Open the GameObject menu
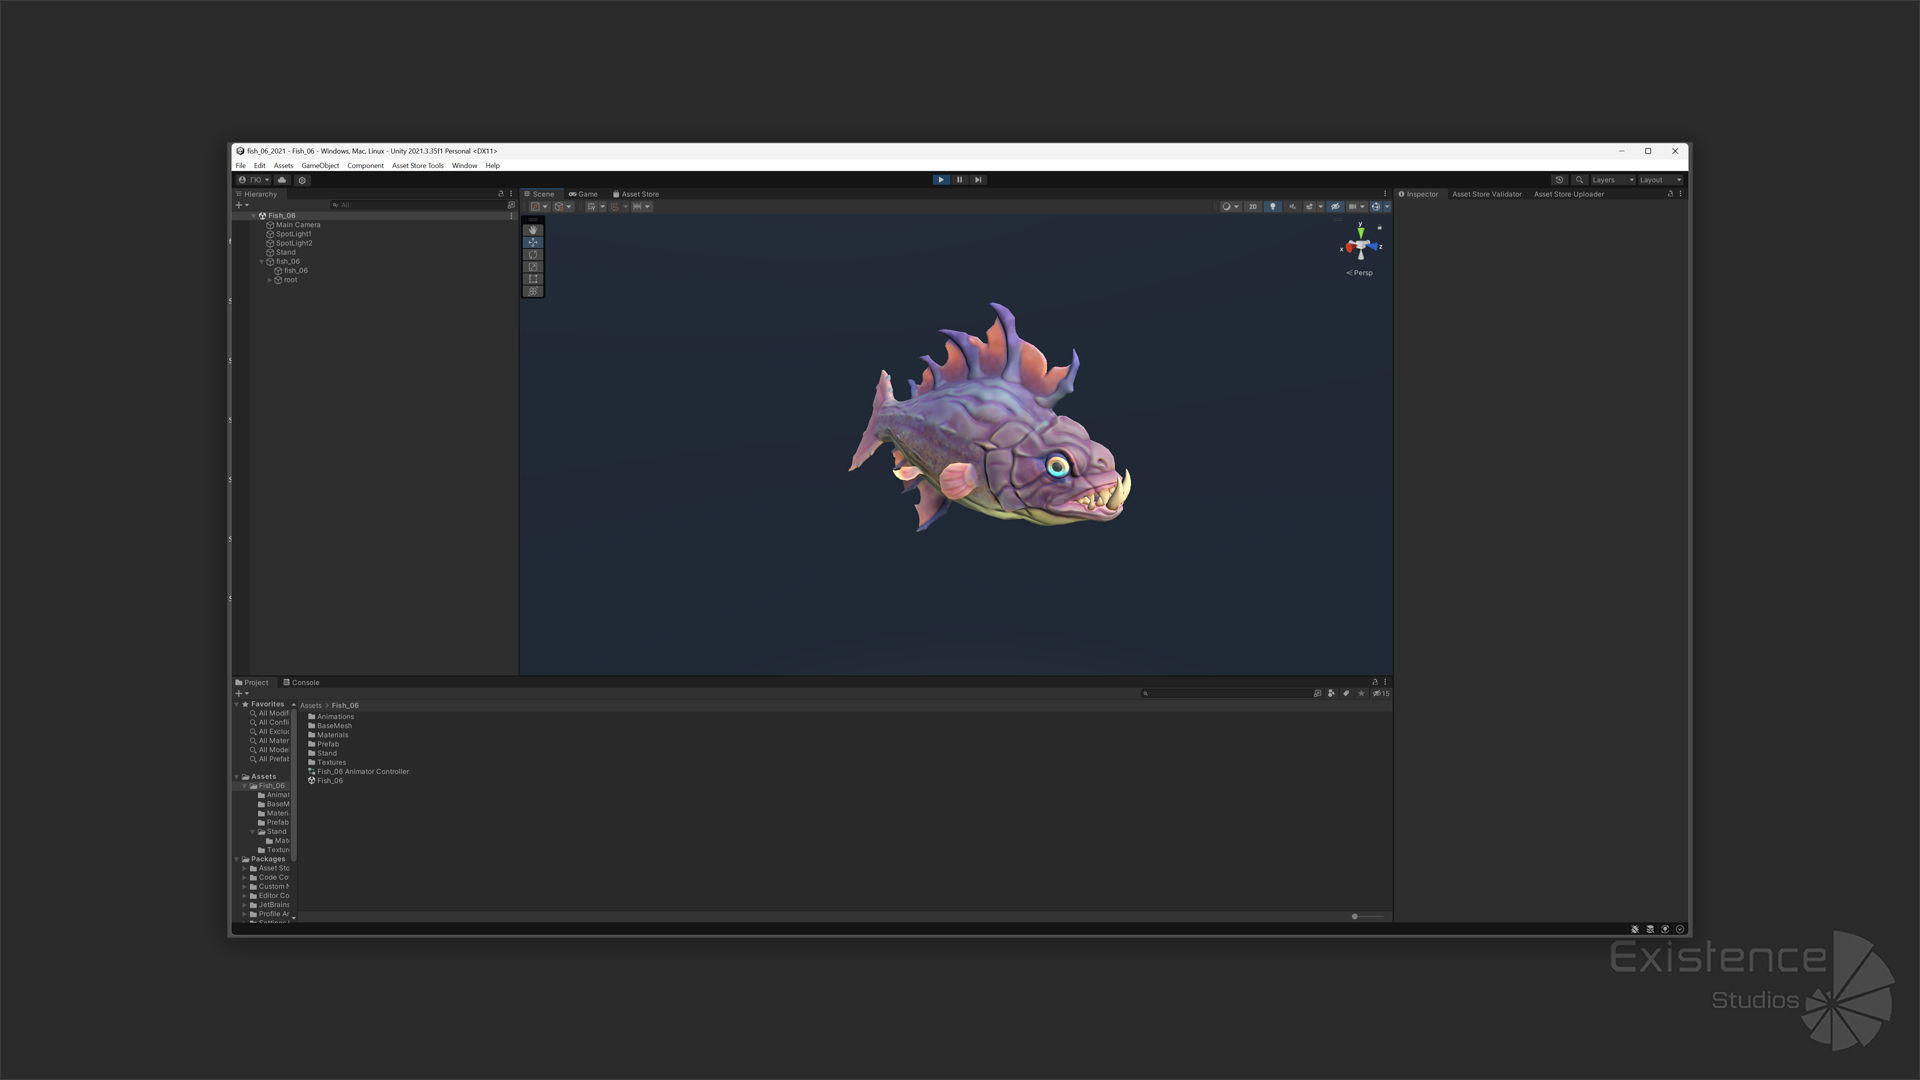 coord(320,166)
